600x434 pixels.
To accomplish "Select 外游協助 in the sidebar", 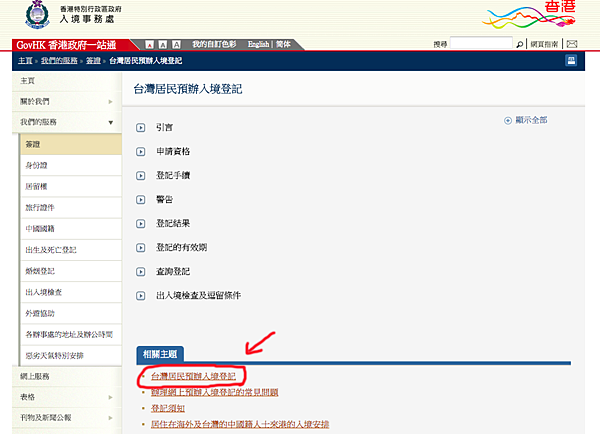I will [x=71, y=313].
